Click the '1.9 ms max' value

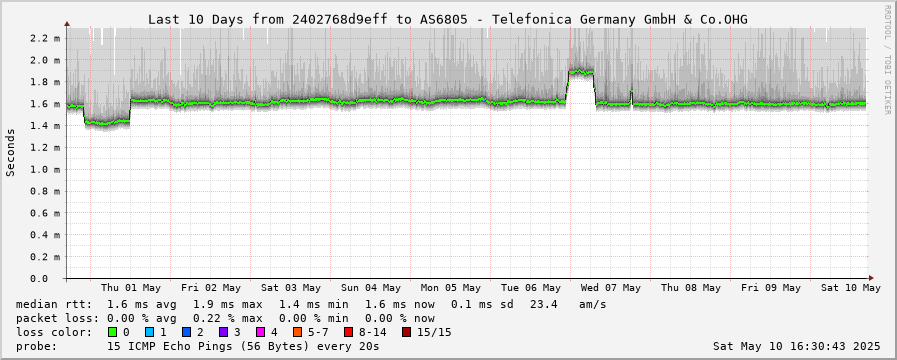(228, 304)
